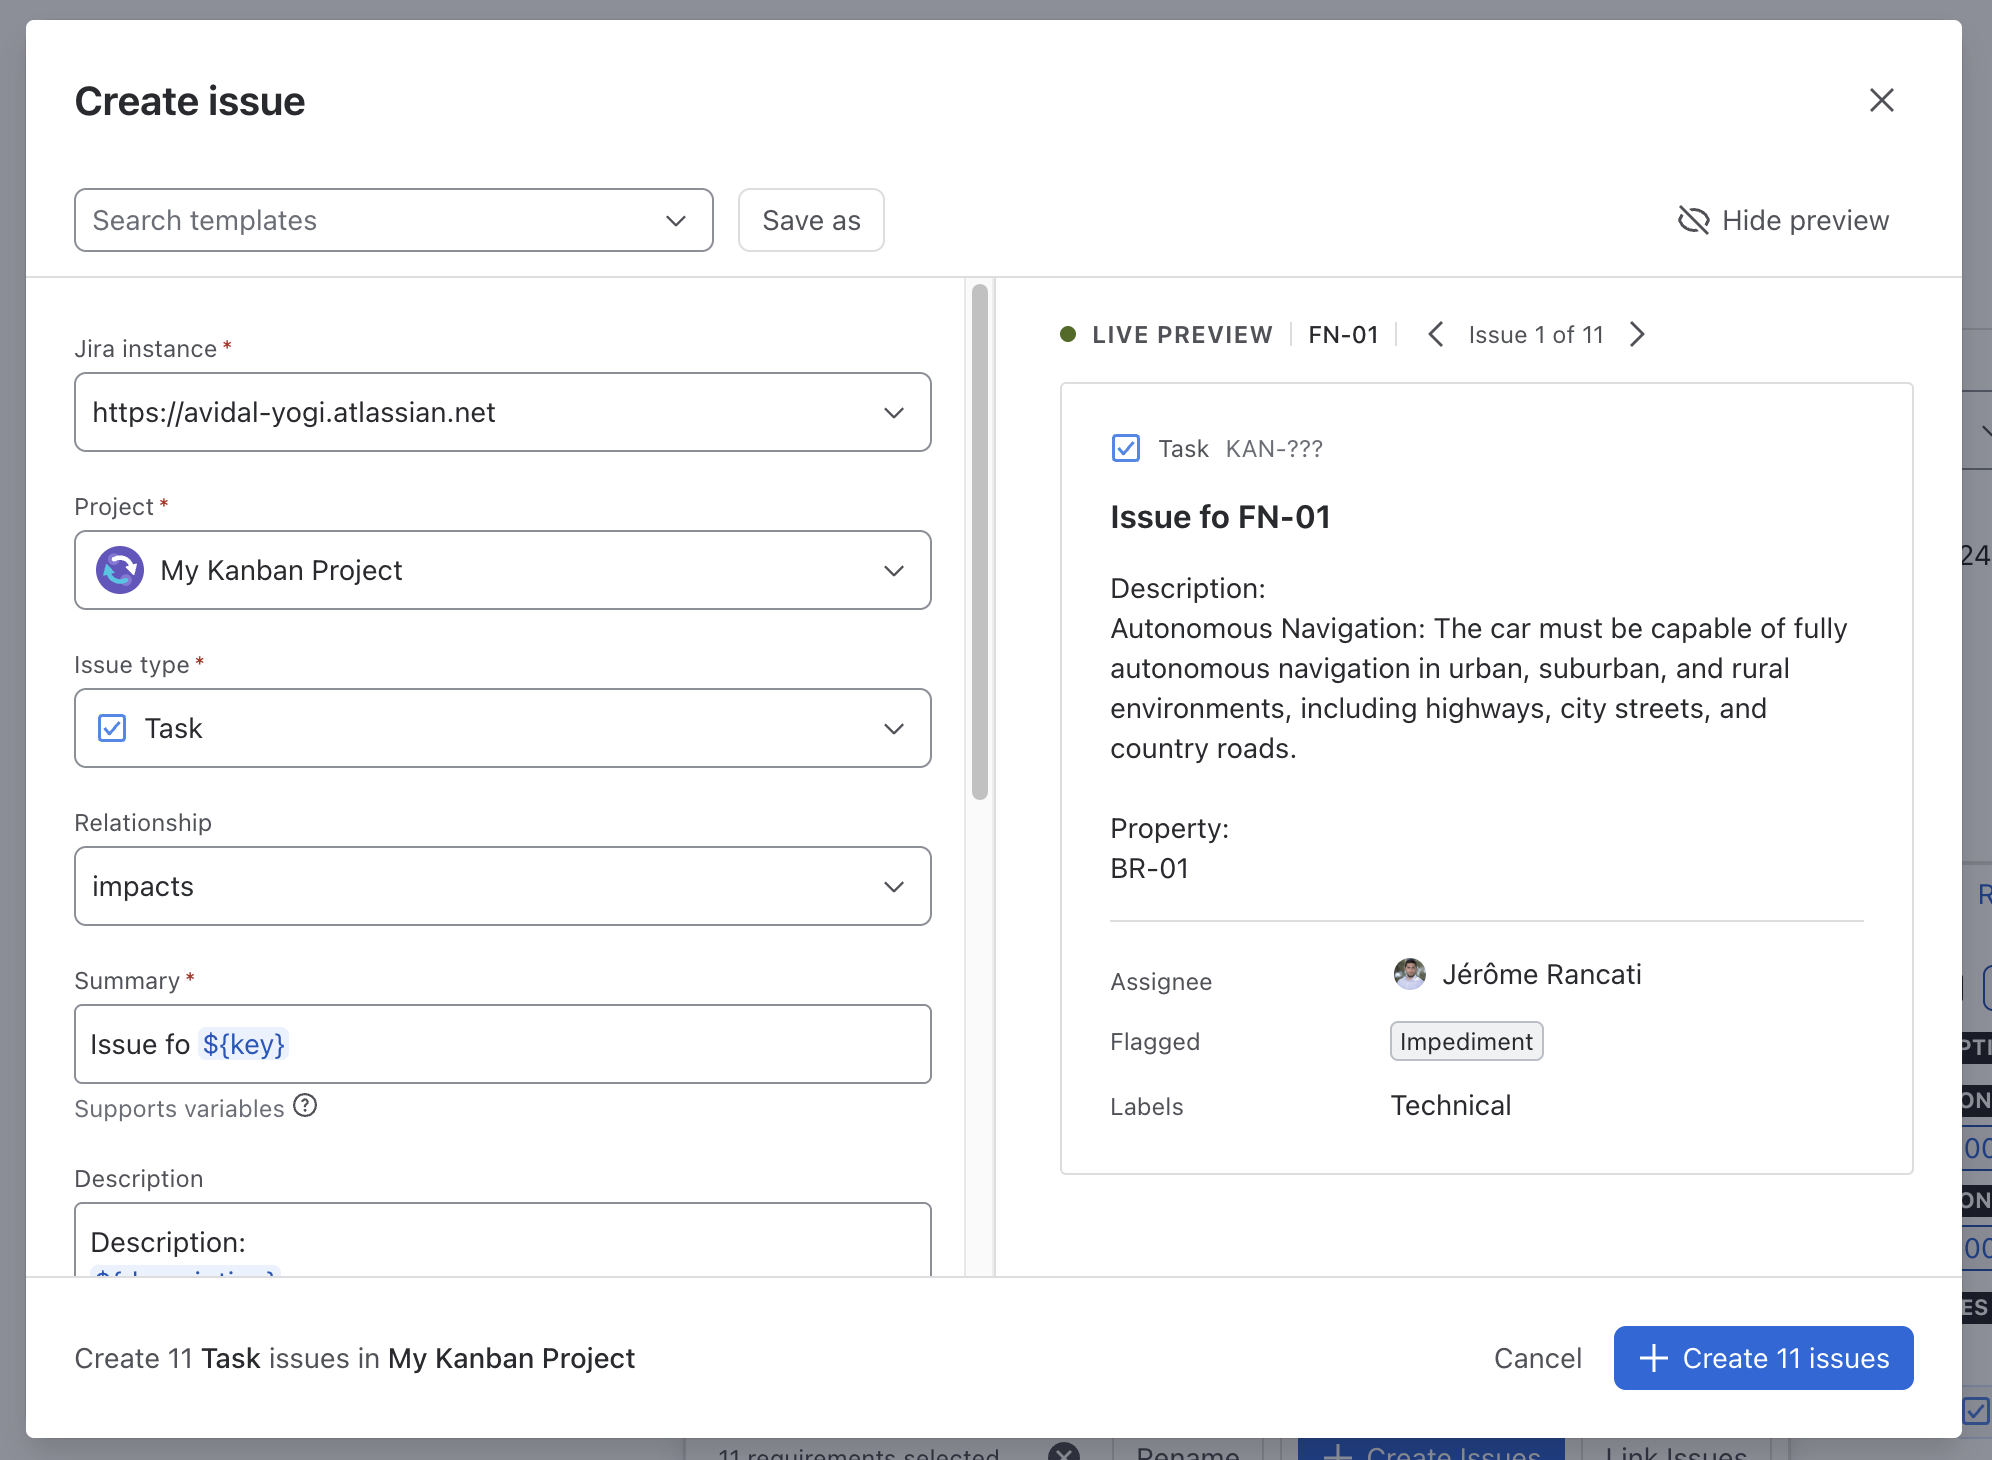Open the Relationship impacts dropdown
This screenshot has width=1992, height=1460.
tap(503, 886)
